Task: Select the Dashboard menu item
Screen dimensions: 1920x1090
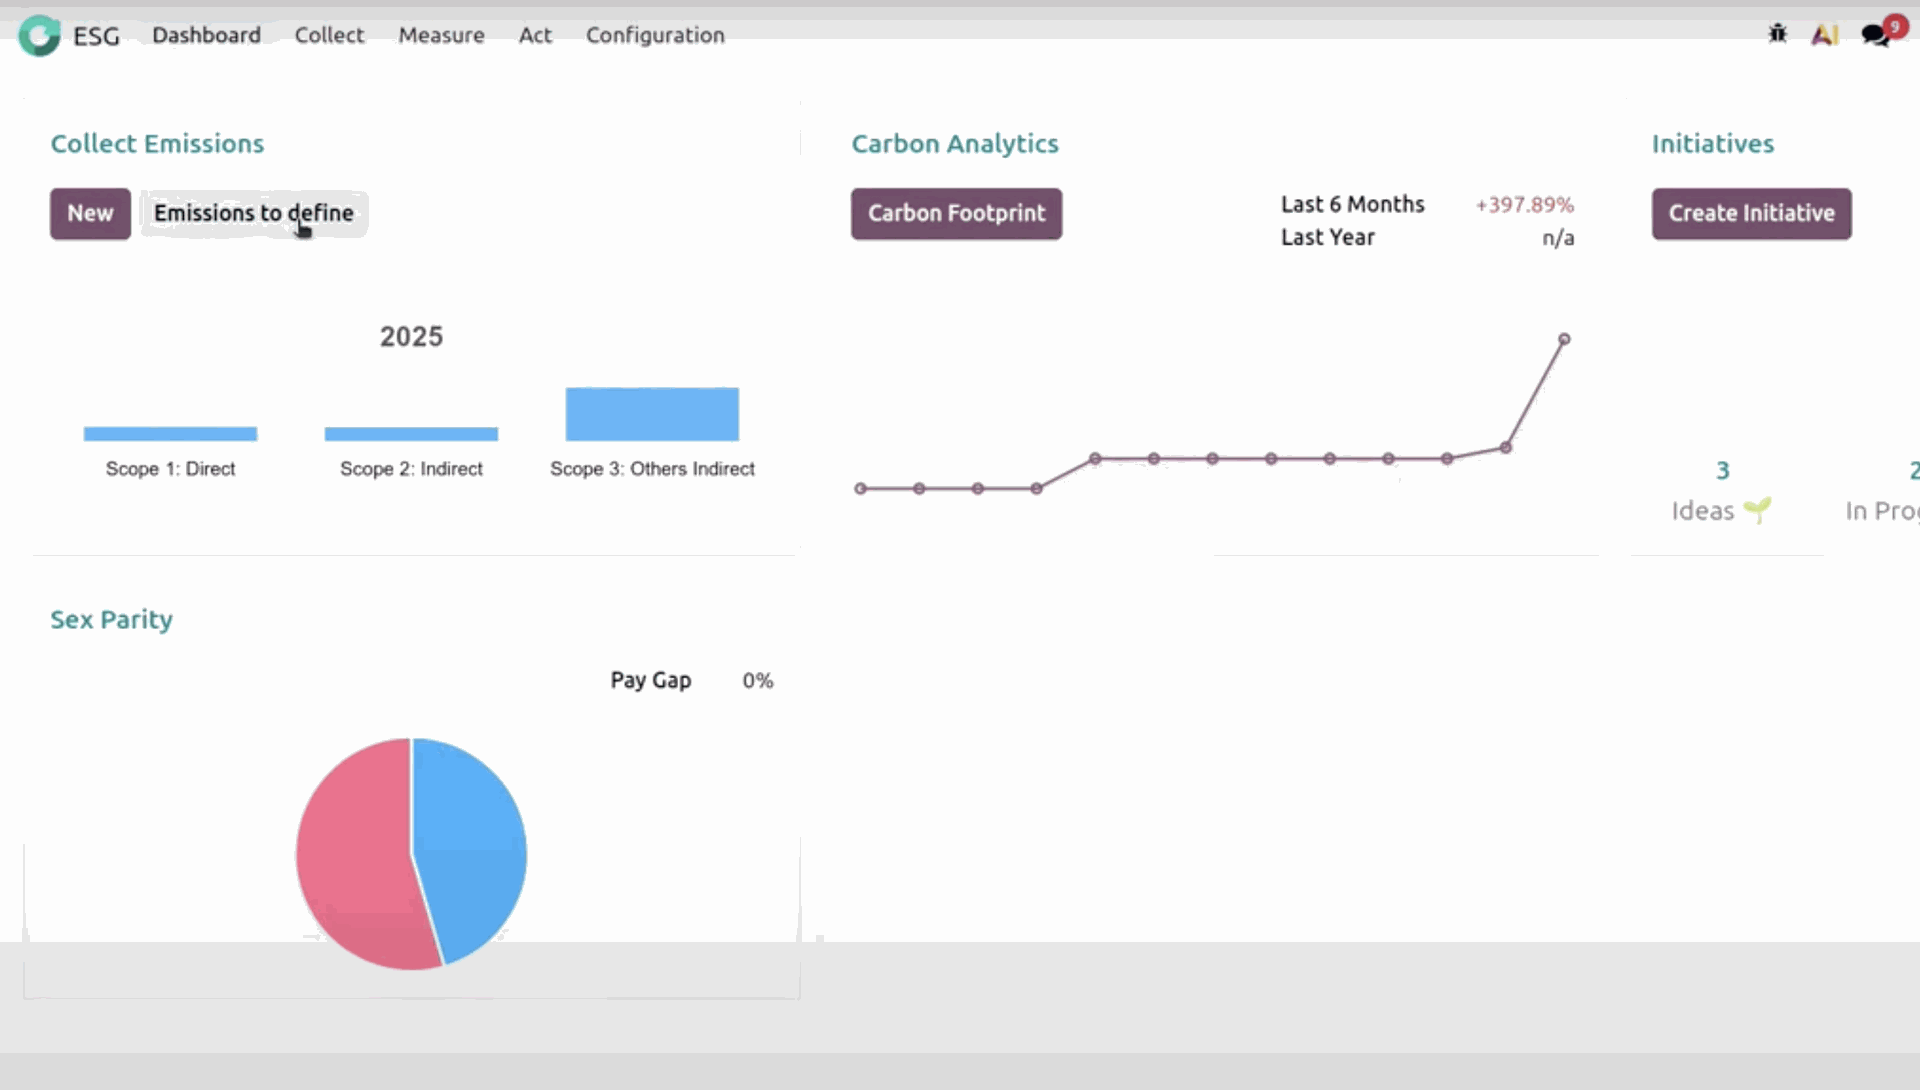Action: point(206,35)
